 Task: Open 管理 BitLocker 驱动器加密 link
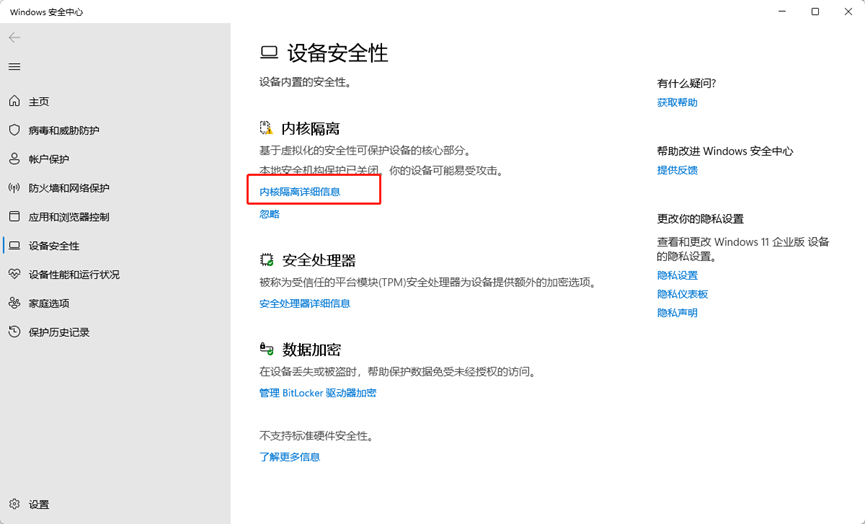318,393
